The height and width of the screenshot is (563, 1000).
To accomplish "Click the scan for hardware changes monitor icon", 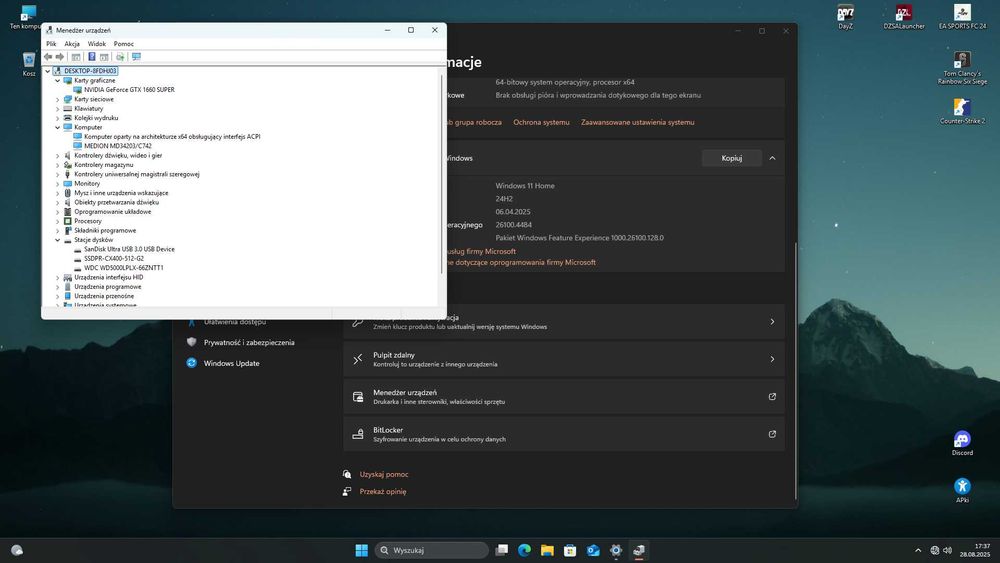I will [136, 57].
